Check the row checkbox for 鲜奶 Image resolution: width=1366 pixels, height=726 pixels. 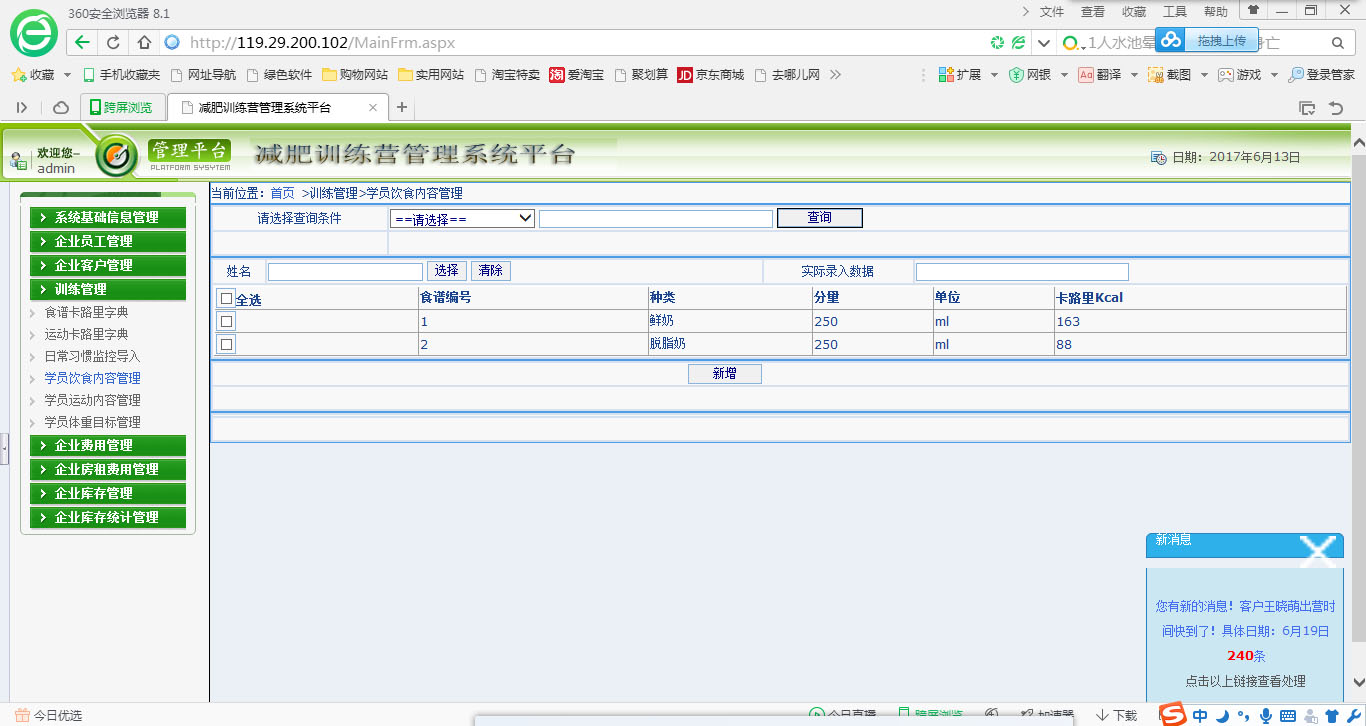(x=227, y=322)
